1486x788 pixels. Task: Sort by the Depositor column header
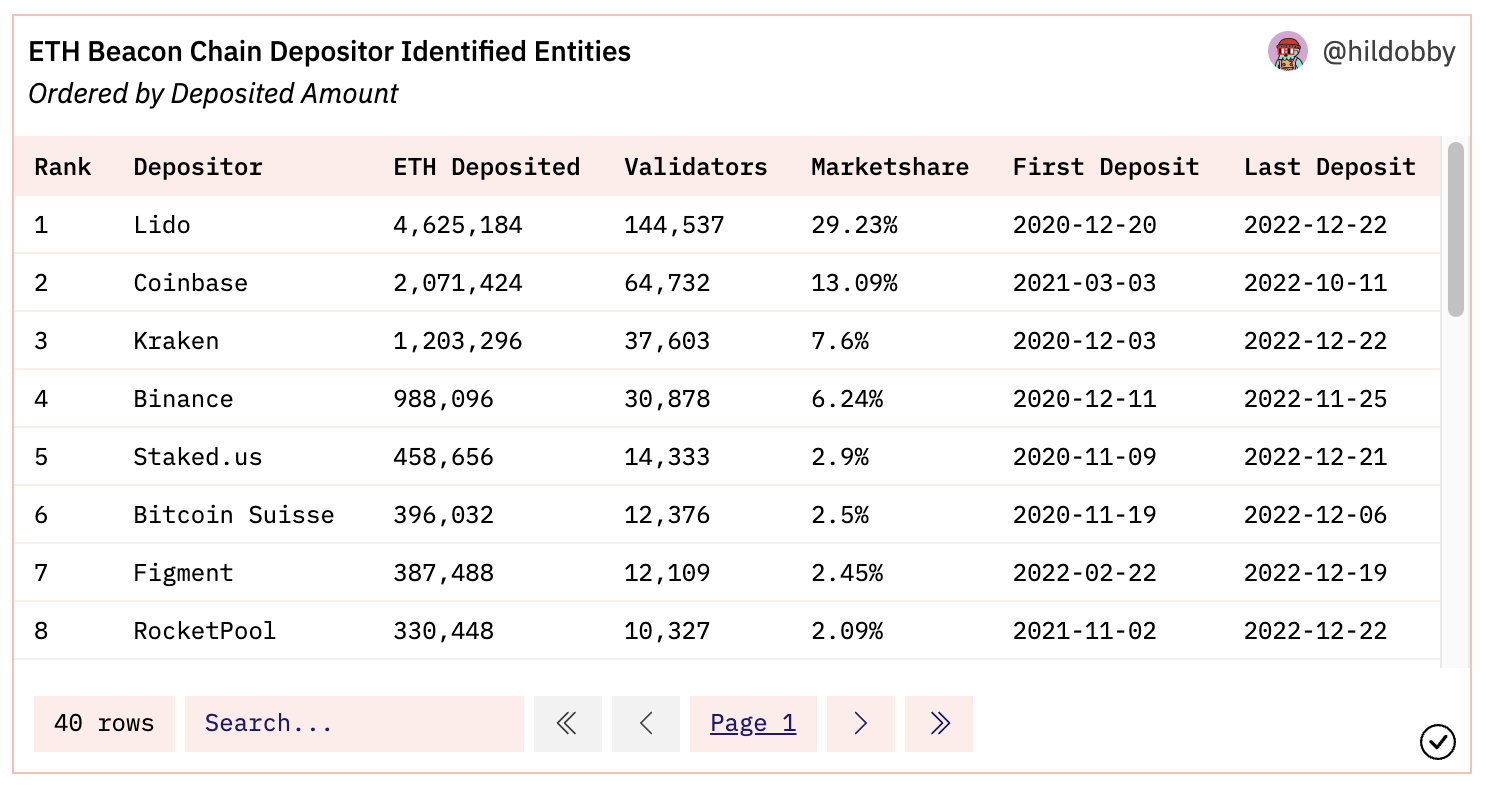point(198,167)
